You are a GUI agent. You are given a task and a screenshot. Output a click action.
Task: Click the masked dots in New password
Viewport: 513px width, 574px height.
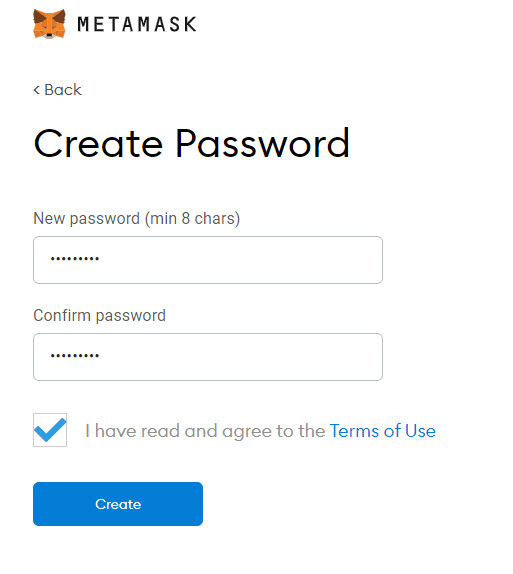[x=75, y=259]
